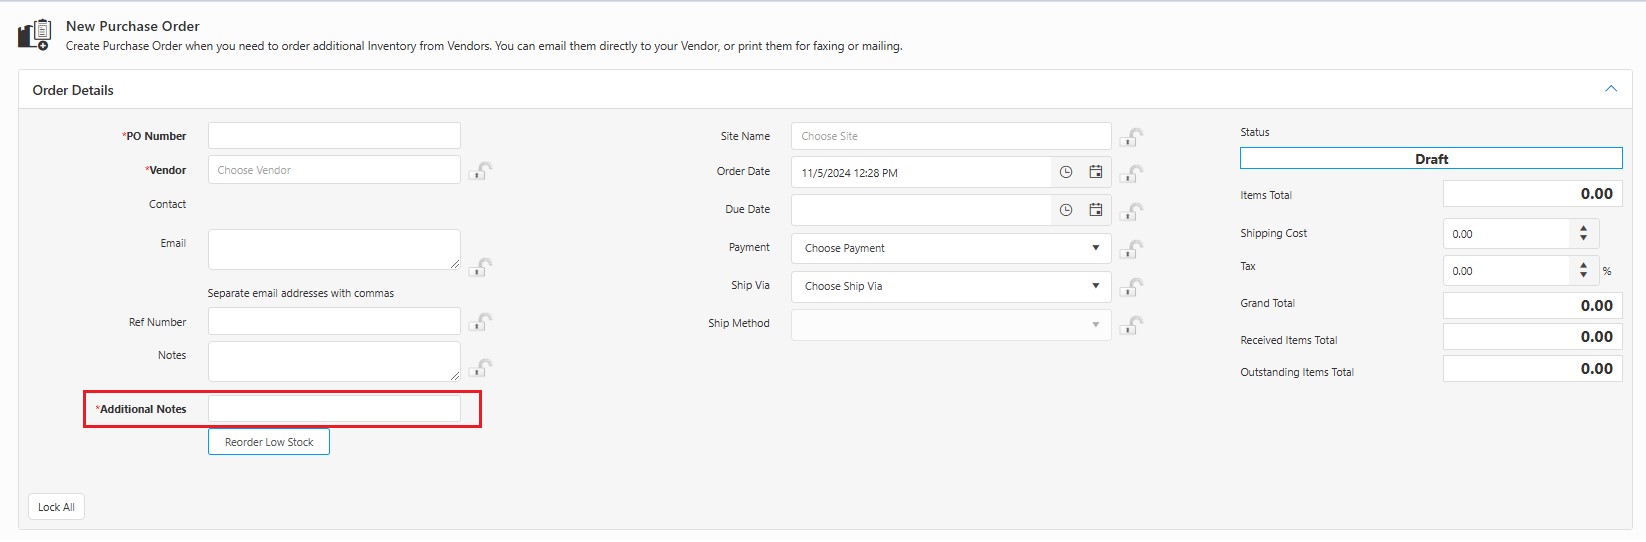
Task: Increase Shipping Cost with up arrow
Action: point(1583,229)
